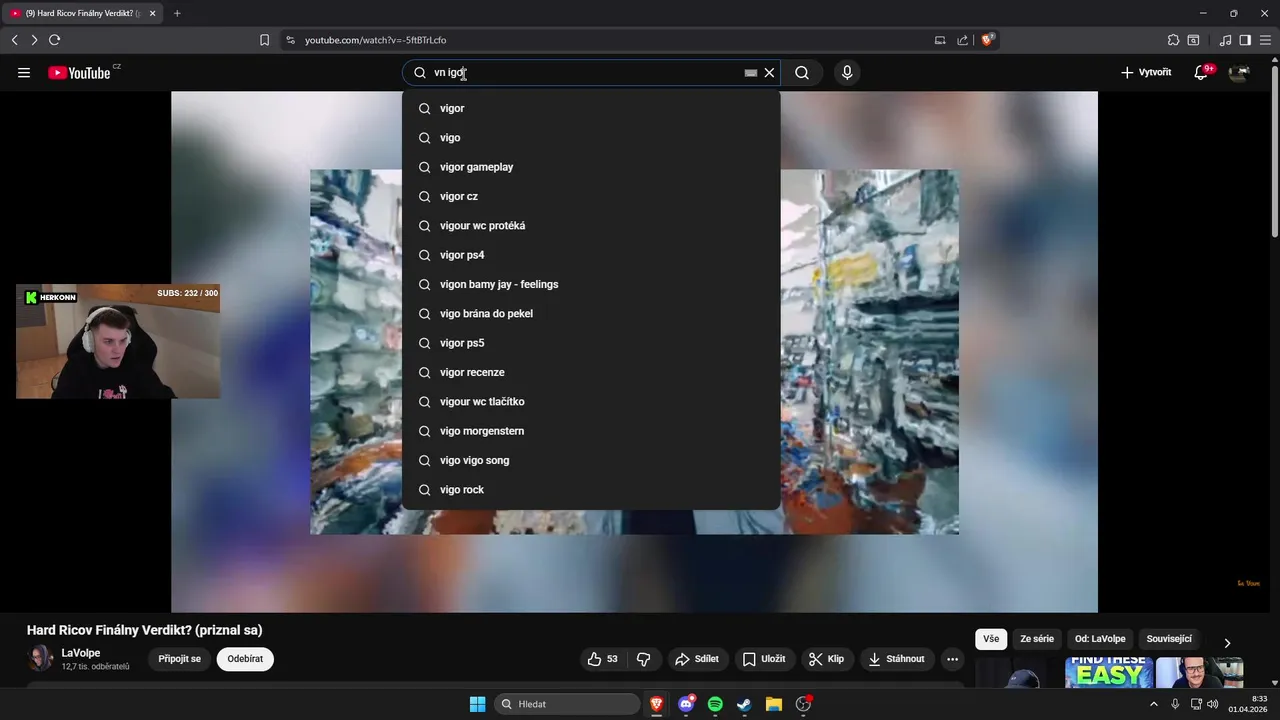Select "vigor ps5" suggestion
1280x720 pixels.
pyautogui.click(x=591, y=343)
